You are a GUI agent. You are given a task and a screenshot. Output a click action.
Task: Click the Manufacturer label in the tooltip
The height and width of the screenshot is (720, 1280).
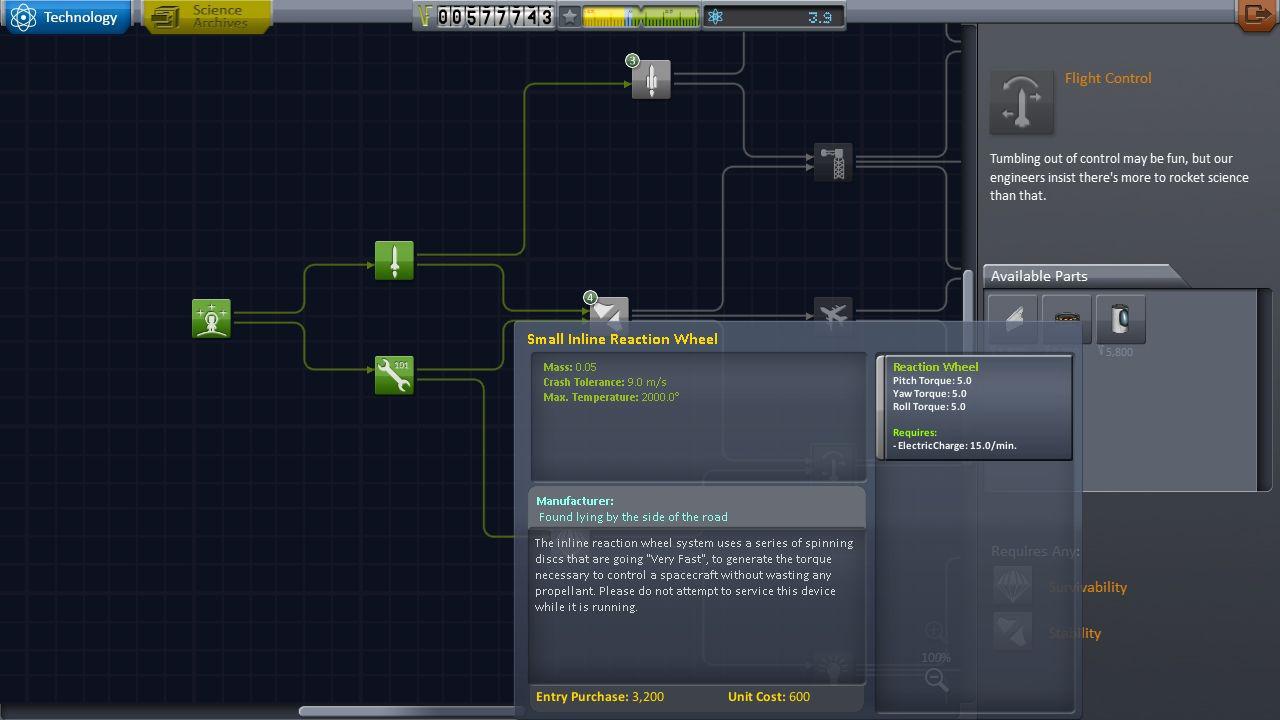575,501
